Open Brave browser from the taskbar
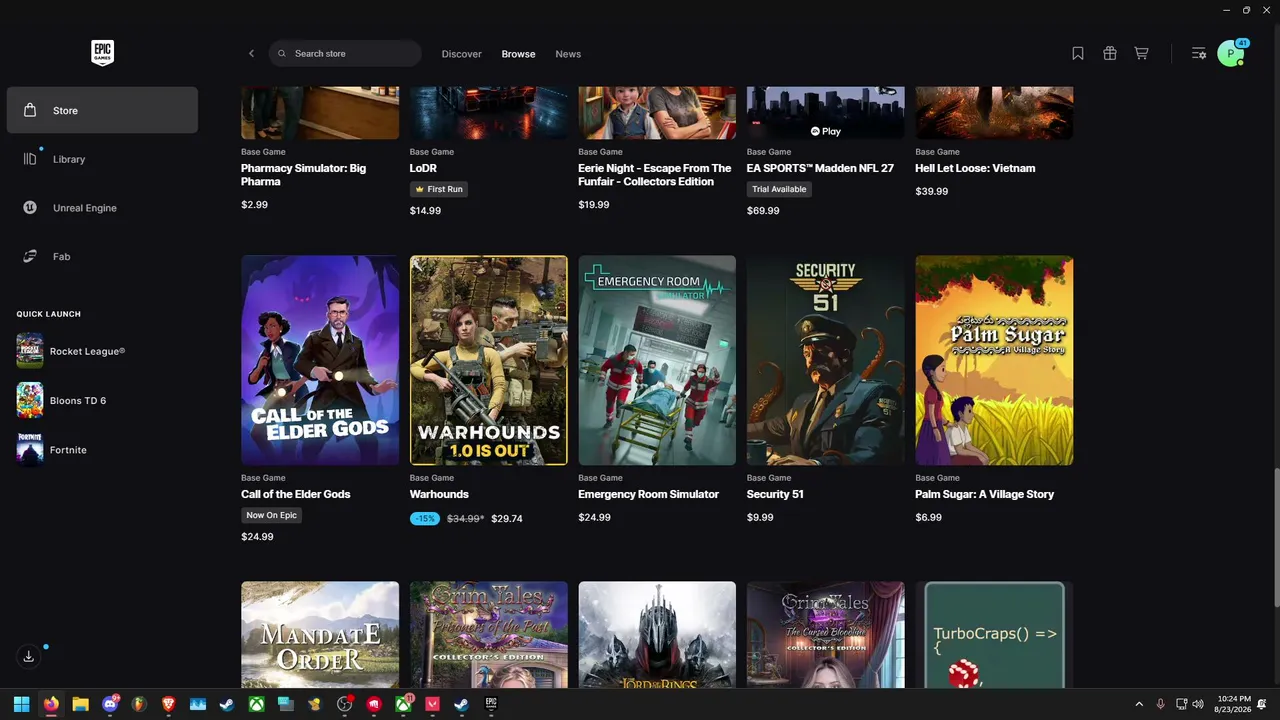 click(x=168, y=704)
